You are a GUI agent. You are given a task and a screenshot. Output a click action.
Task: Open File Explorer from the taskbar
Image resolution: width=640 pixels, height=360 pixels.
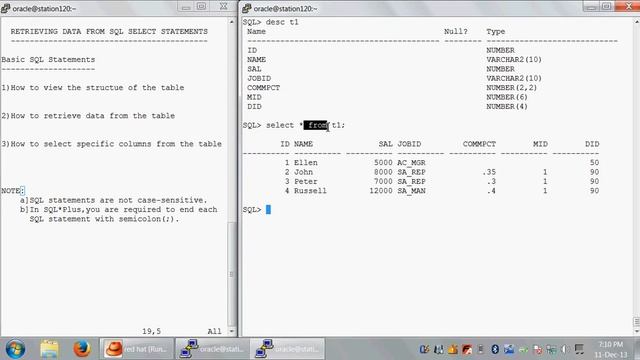pos(49,349)
